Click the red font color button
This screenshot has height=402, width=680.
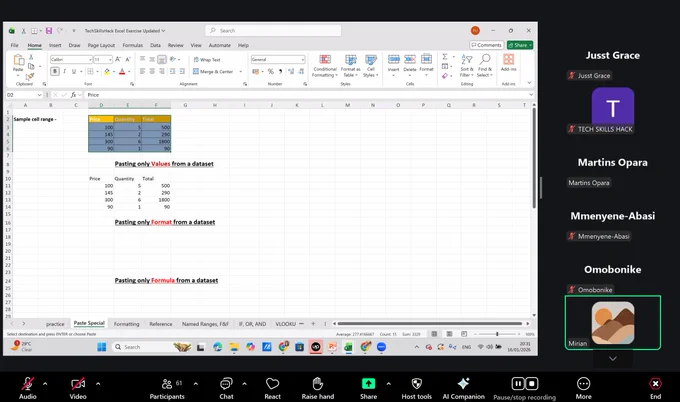(x=122, y=72)
